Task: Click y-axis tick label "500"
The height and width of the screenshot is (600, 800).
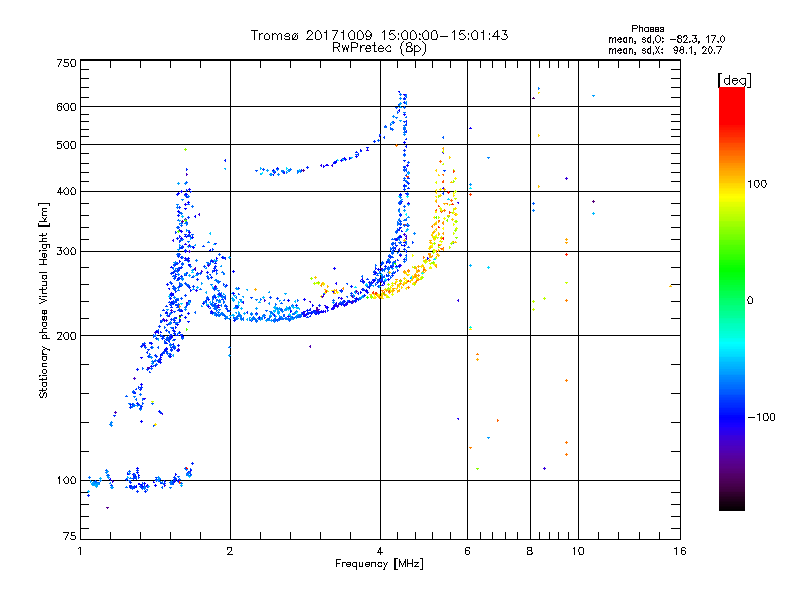Action: pos(67,145)
